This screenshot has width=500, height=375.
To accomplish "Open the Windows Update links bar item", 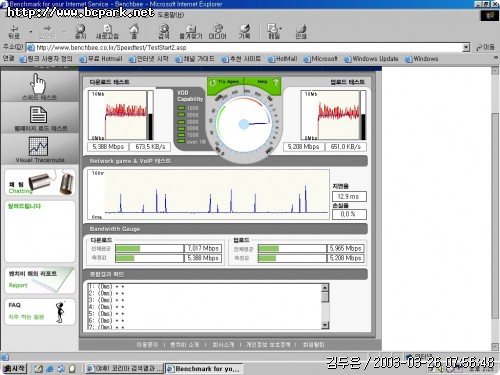I will [x=371, y=59].
